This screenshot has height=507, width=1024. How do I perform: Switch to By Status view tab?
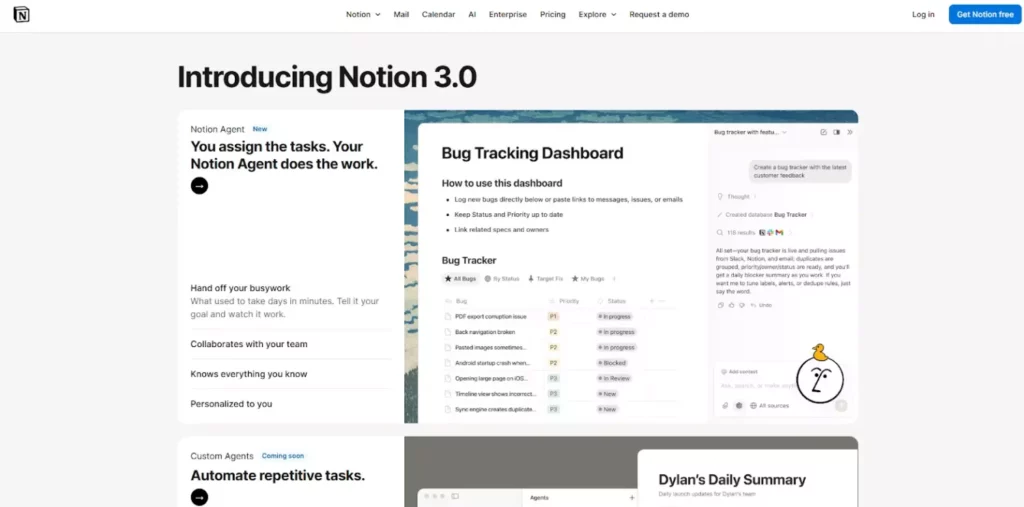click(x=502, y=278)
